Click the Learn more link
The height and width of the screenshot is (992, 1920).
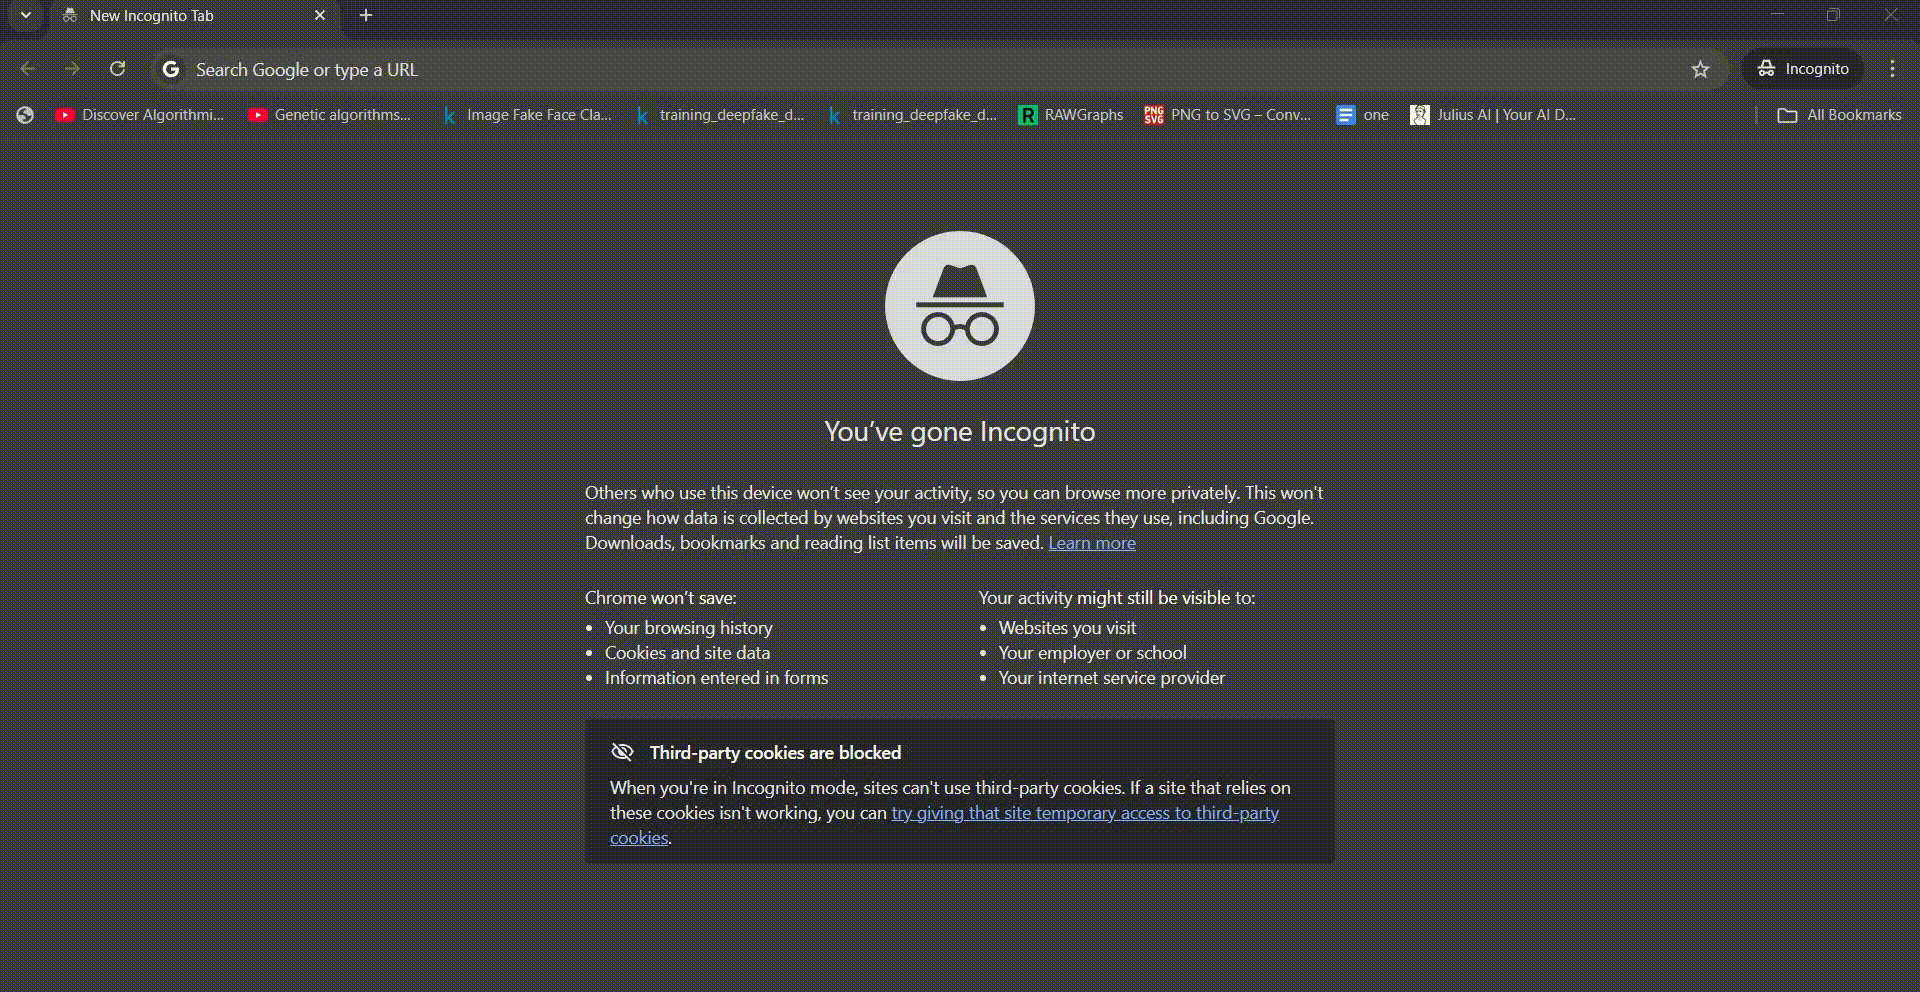1091,543
